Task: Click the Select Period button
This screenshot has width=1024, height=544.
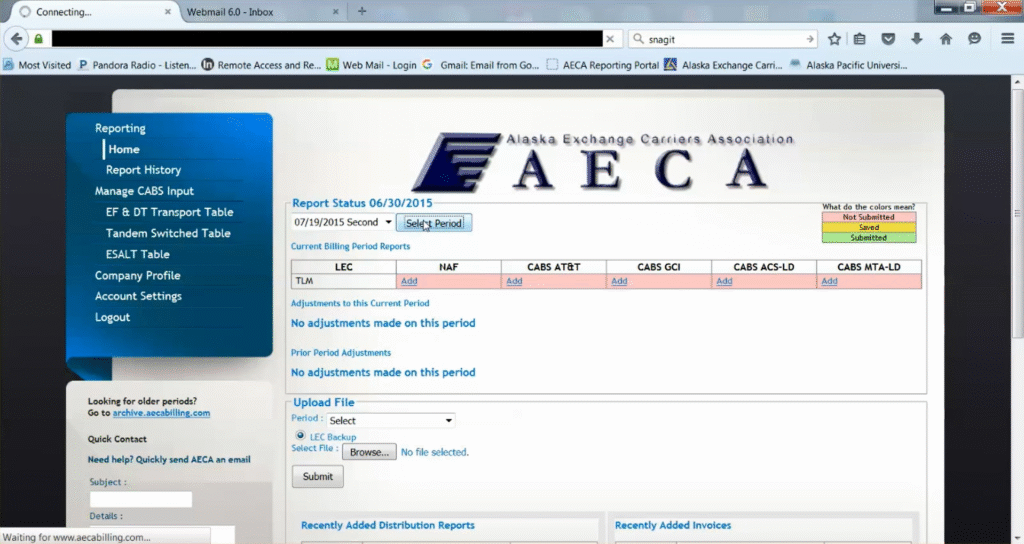Action: tap(434, 223)
